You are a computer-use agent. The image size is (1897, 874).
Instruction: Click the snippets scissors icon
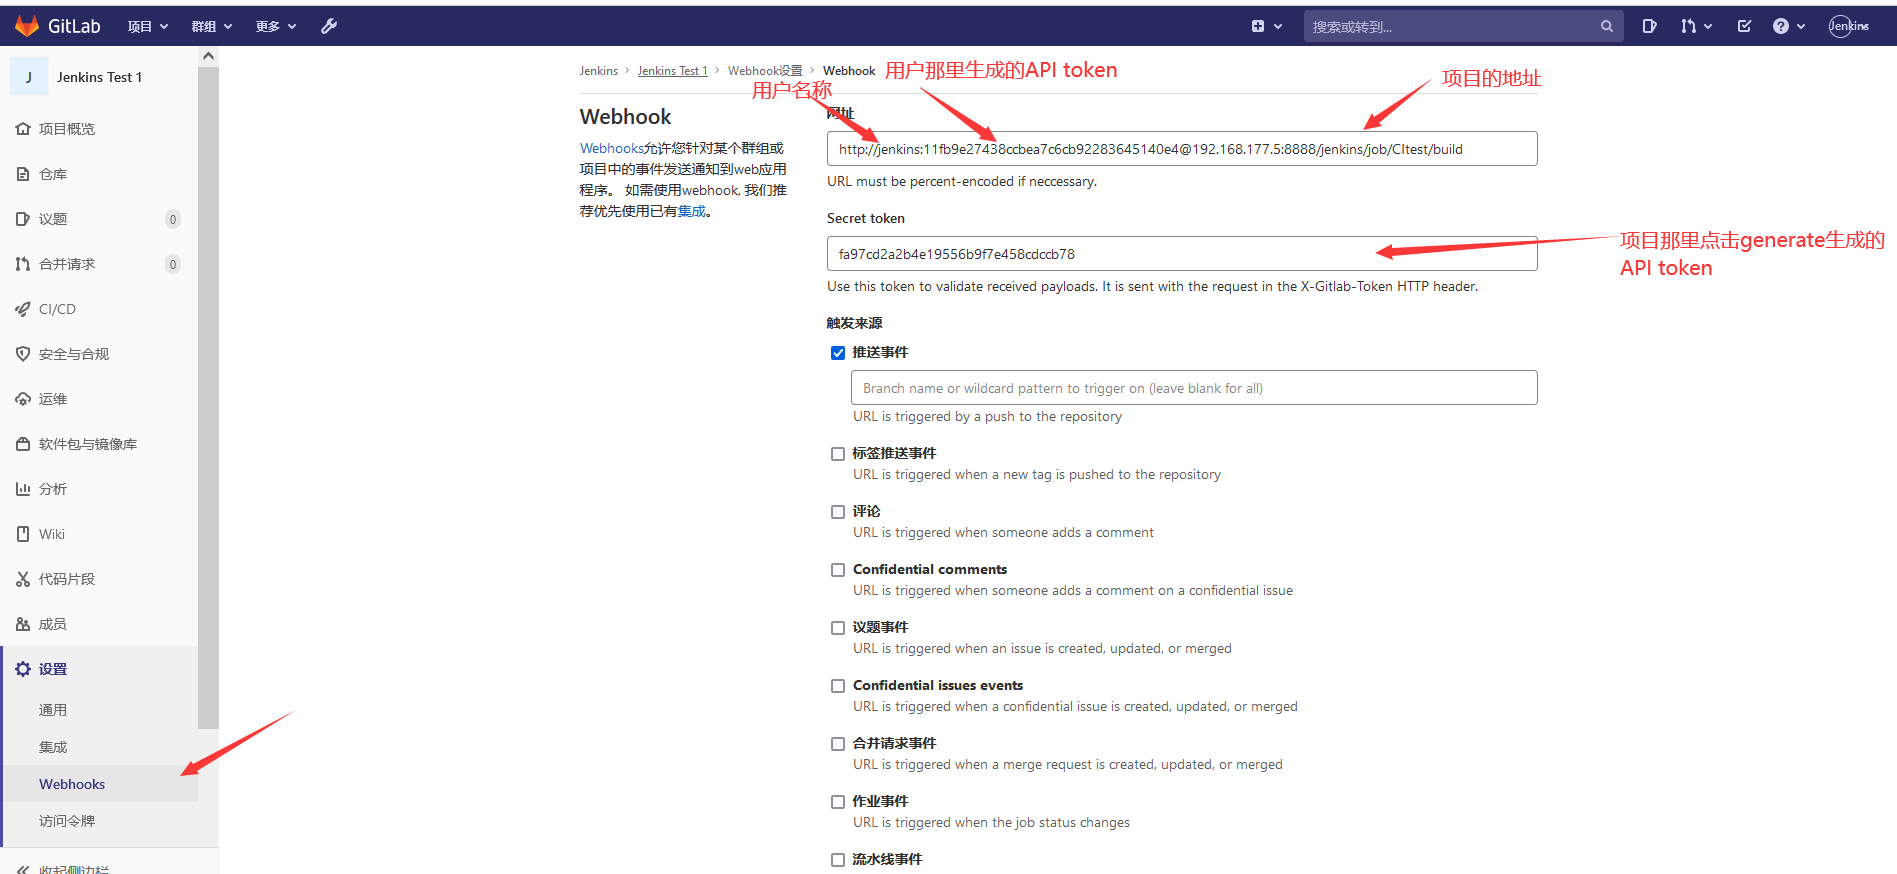pyautogui.click(x=23, y=579)
